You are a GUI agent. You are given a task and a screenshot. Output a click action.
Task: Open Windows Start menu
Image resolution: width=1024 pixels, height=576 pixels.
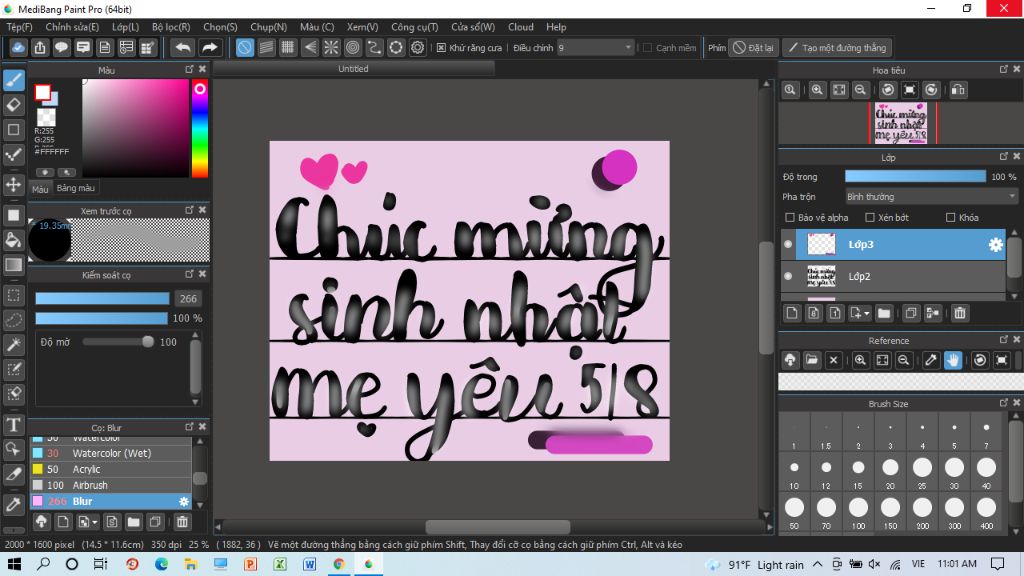(14, 564)
